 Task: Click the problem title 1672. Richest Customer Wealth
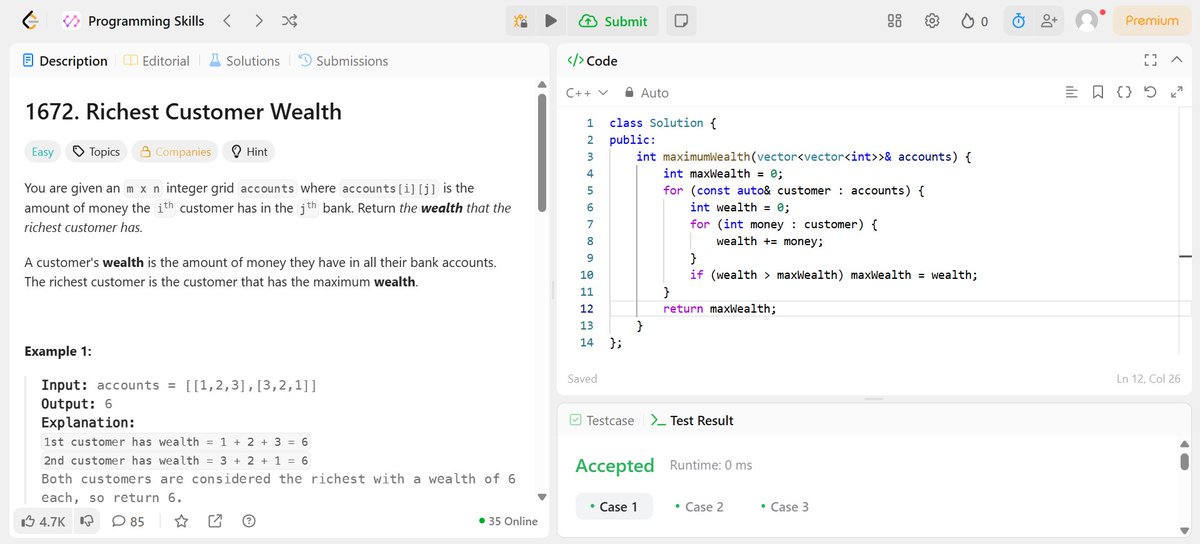click(183, 111)
